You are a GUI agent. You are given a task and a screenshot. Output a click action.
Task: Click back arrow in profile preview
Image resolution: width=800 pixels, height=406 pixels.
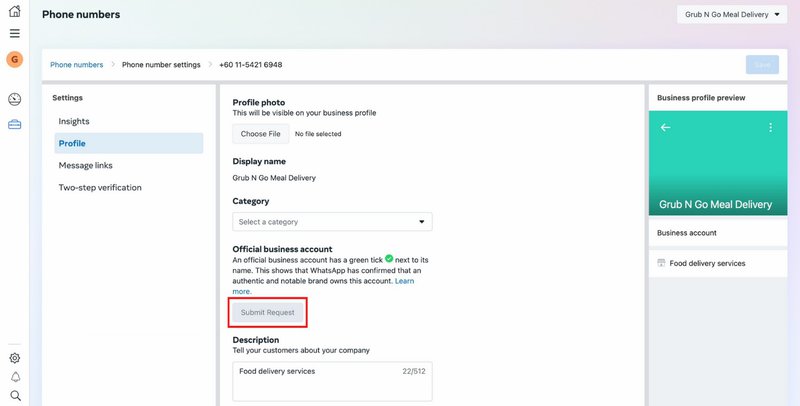(665, 128)
